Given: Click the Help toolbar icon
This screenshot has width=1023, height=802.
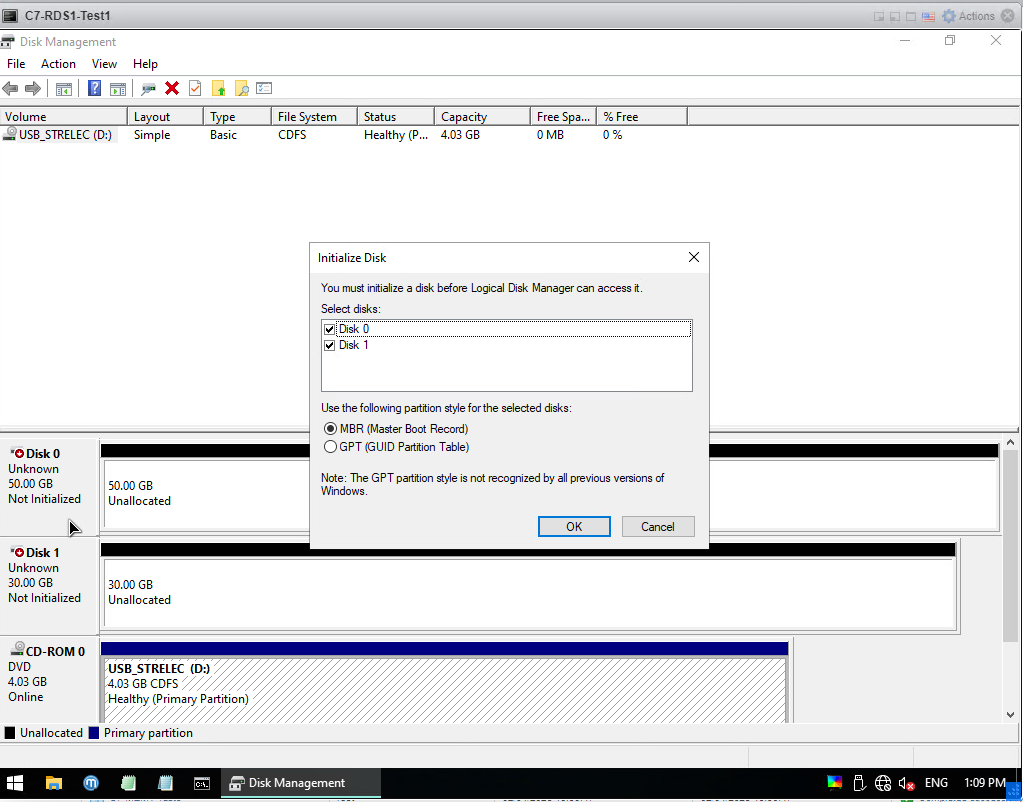Looking at the screenshot, I should [x=94, y=88].
